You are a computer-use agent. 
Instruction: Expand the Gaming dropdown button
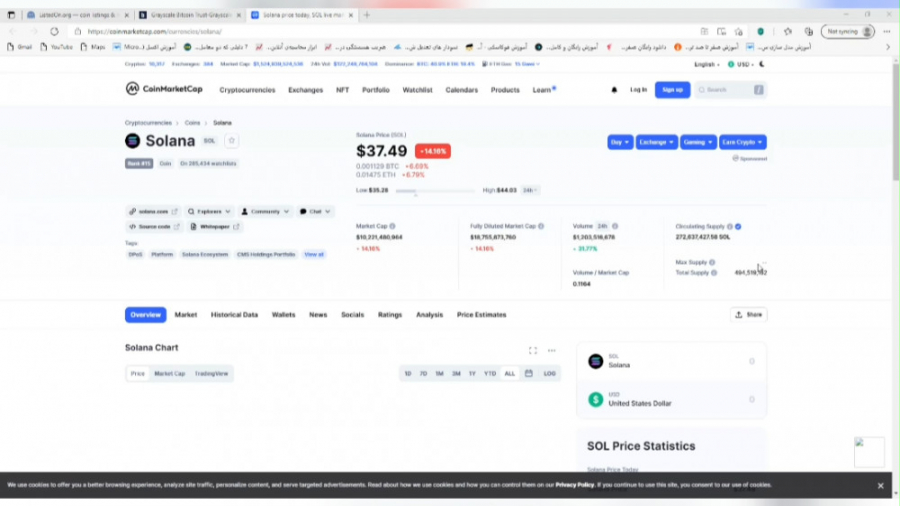pyautogui.click(x=698, y=142)
